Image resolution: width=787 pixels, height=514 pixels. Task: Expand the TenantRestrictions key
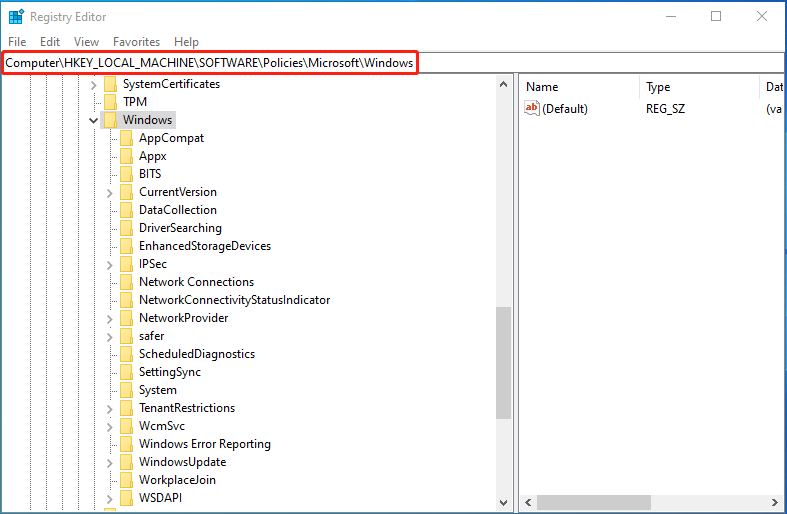point(109,409)
